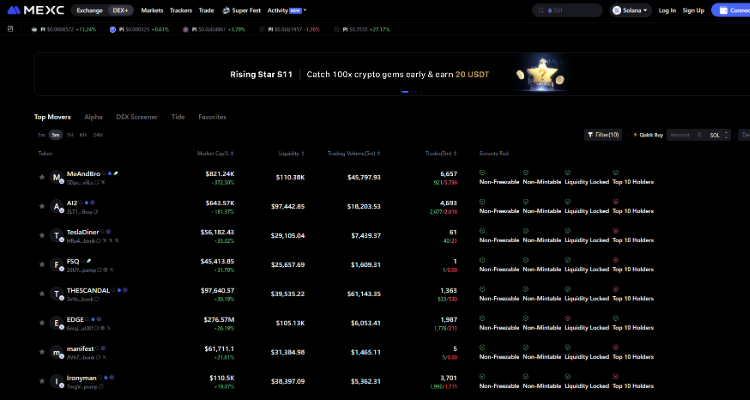This screenshot has height=400, width=750.
Task: Click the Super Fest icon in the nav
Action: click(226, 10)
